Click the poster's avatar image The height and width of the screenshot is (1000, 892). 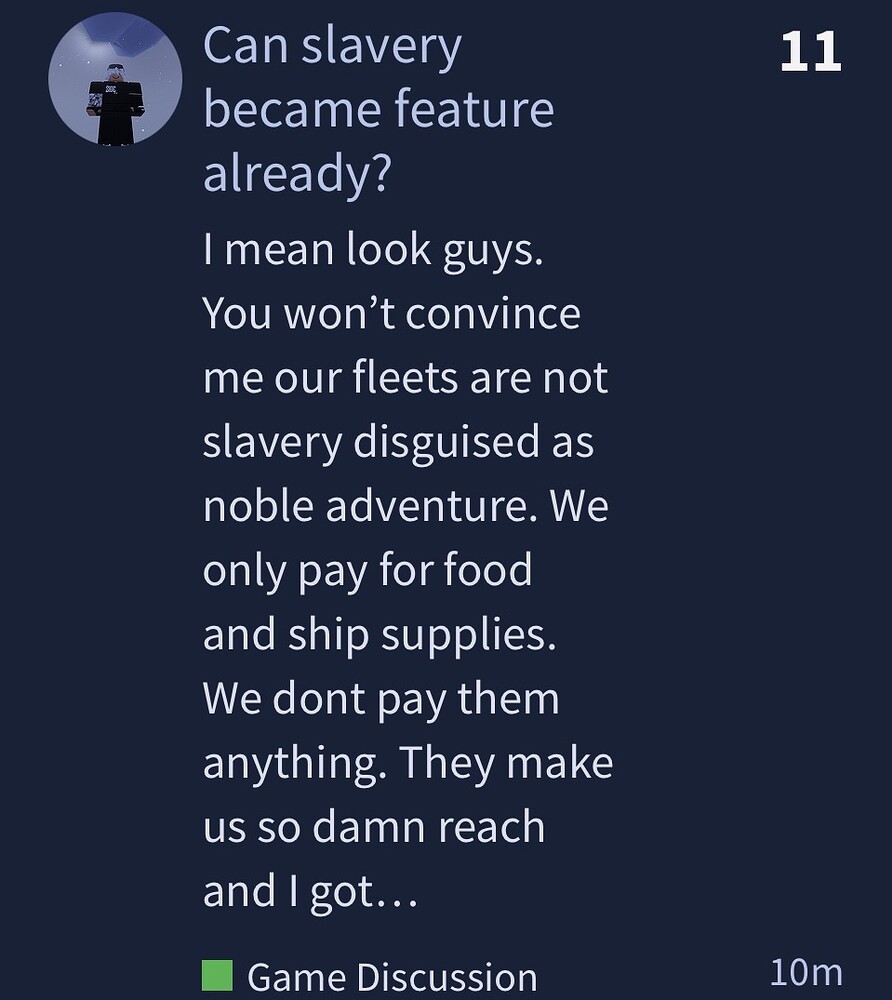pos(115,79)
